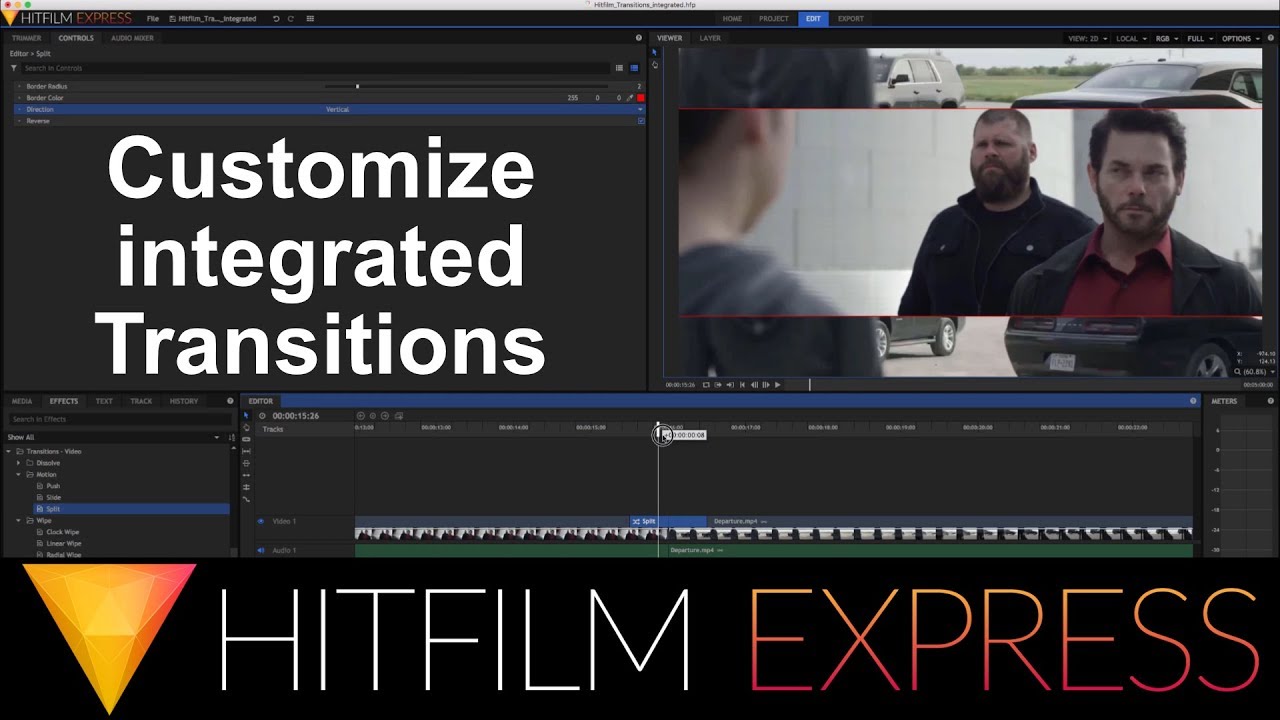
Task: Toggle loop playback in the viewer
Action: (706, 385)
